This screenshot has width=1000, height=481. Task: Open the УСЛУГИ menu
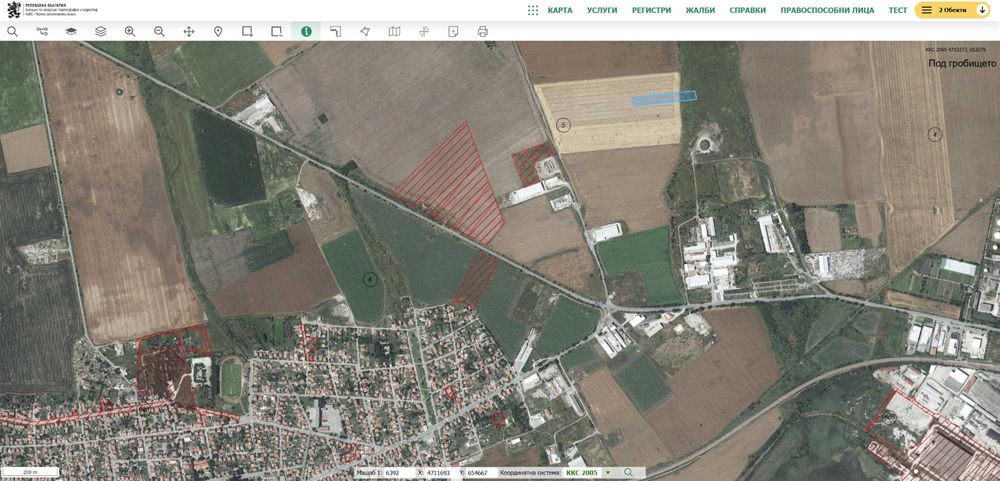602,10
